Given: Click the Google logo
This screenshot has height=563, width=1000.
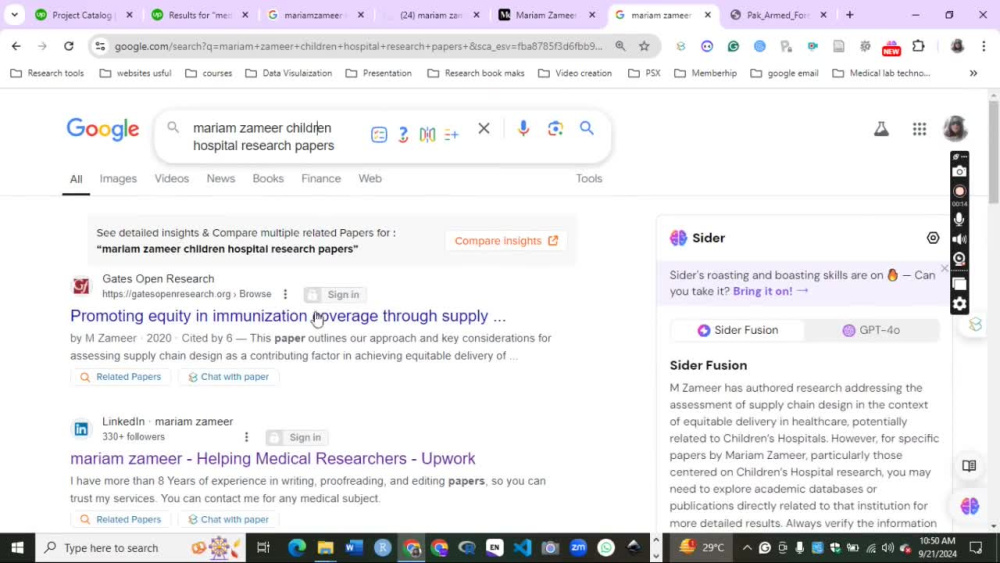Looking at the screenshot, I should (103, 129).
